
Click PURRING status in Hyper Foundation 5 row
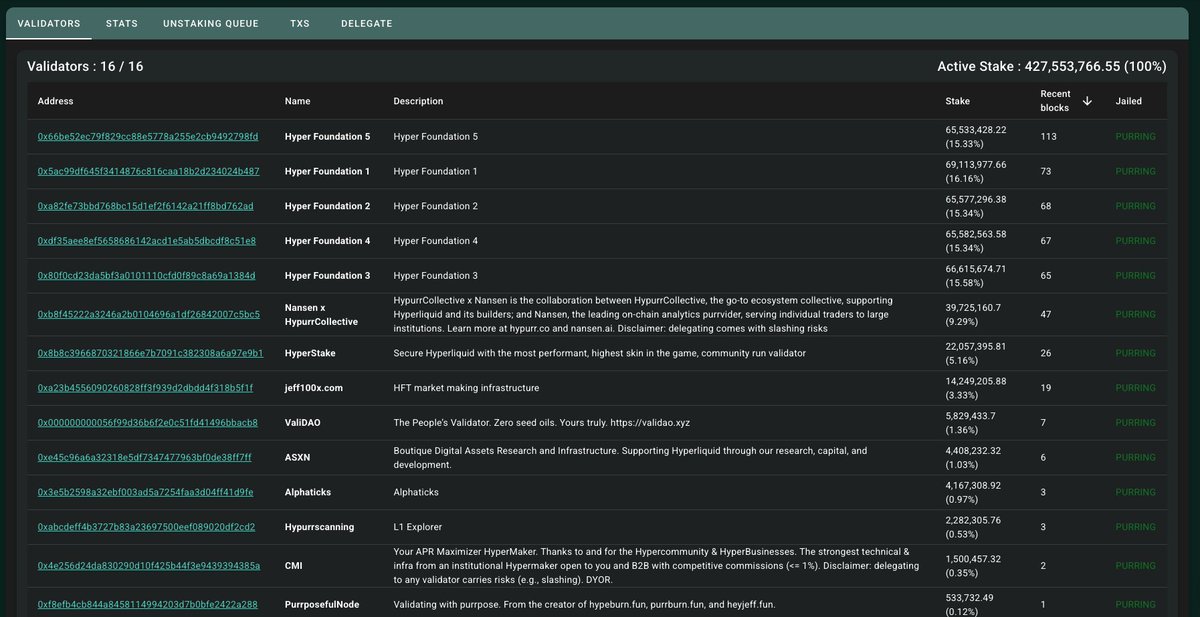1135,136
